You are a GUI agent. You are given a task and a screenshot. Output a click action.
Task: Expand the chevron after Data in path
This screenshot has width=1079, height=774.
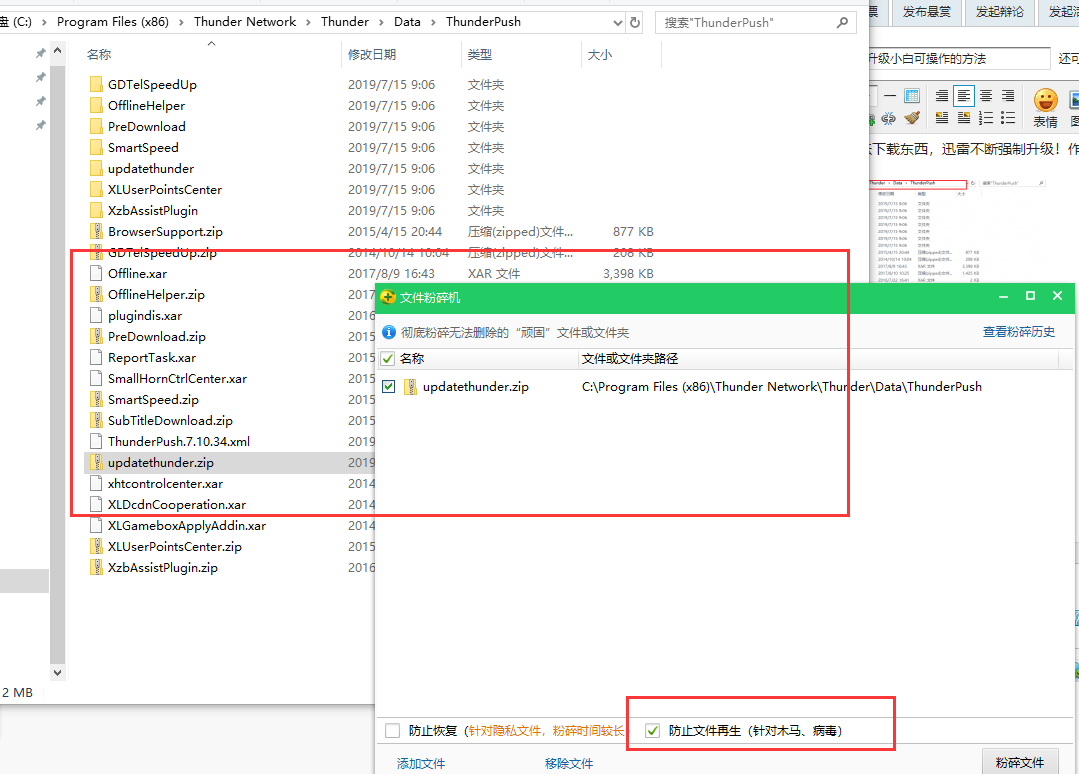point(434,21)
